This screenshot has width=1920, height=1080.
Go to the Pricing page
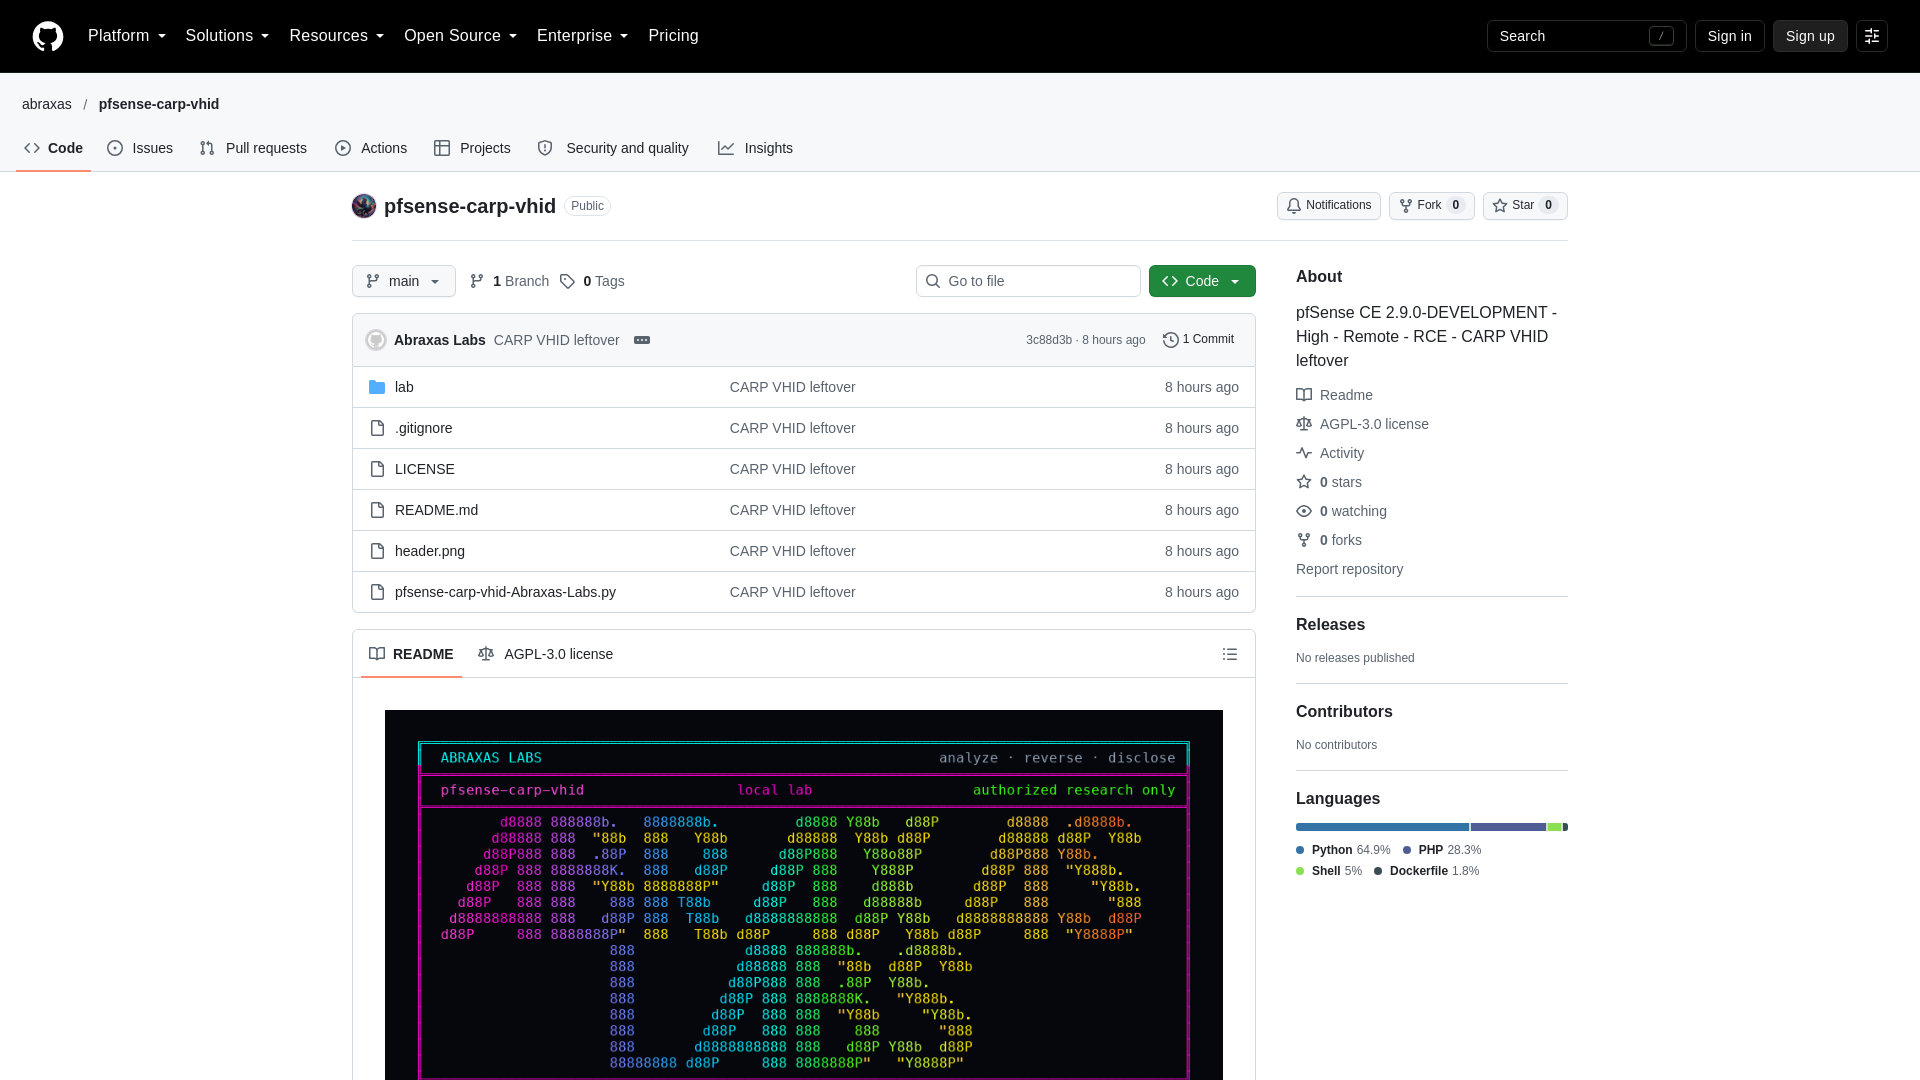pos(673,36)
